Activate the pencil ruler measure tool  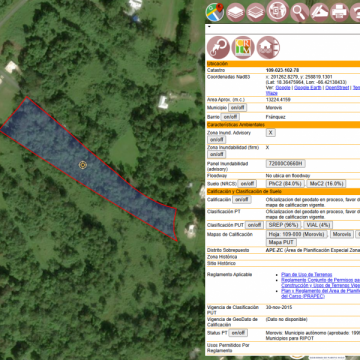pyautogui.click(x=319, y=13)
